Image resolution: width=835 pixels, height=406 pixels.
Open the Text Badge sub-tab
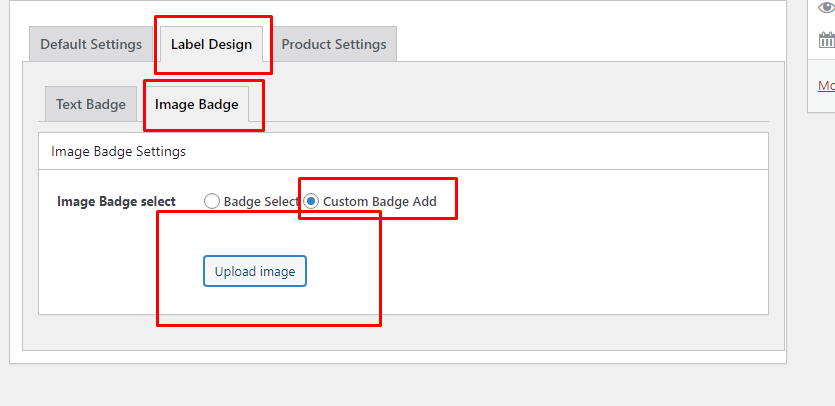click(x=91, y=104)
